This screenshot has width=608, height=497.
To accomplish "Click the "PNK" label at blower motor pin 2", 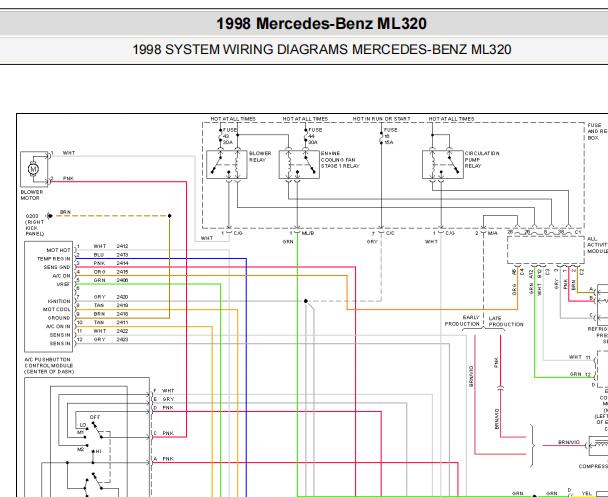I will tap(68, 178).
